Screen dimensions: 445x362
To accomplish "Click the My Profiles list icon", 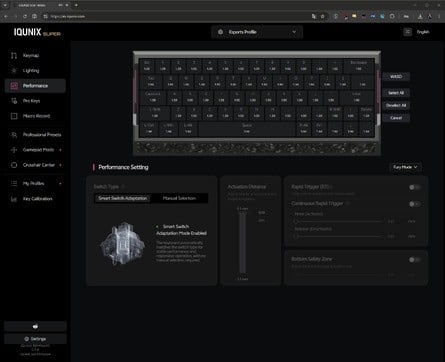I will coord(14,183).
